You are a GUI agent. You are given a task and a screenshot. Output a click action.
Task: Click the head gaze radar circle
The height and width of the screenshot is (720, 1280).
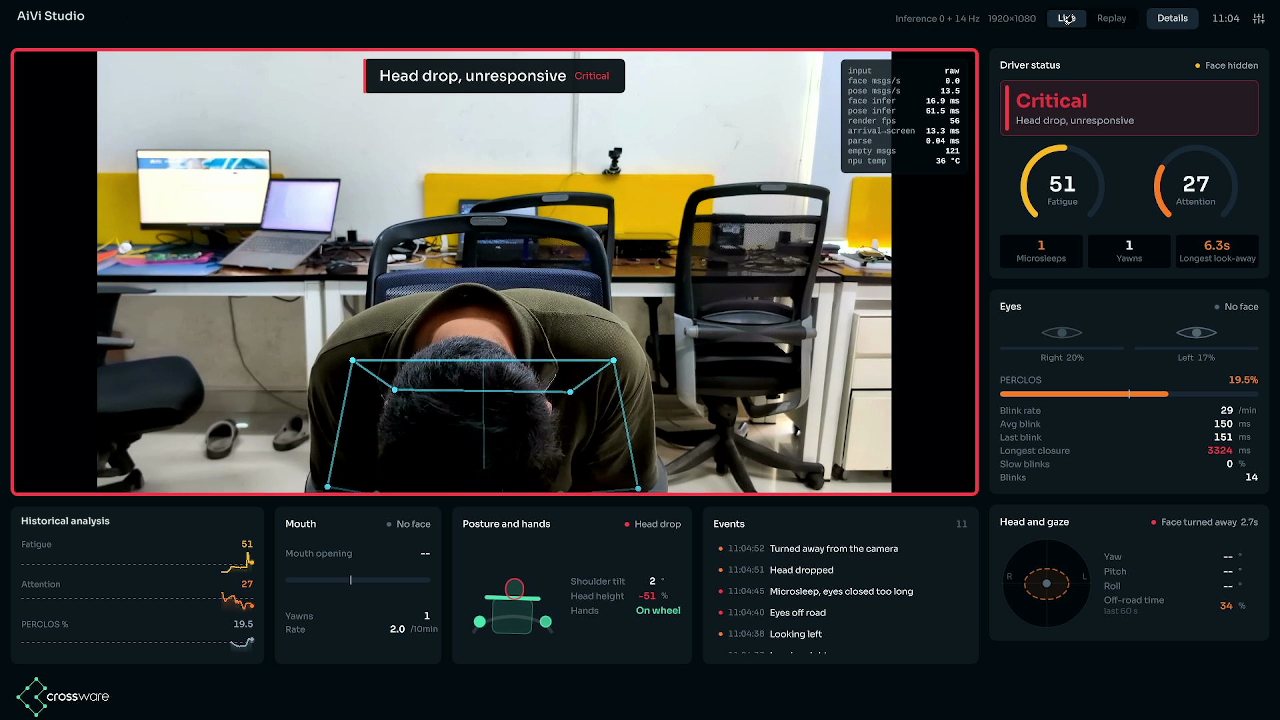pos(1047,583)
